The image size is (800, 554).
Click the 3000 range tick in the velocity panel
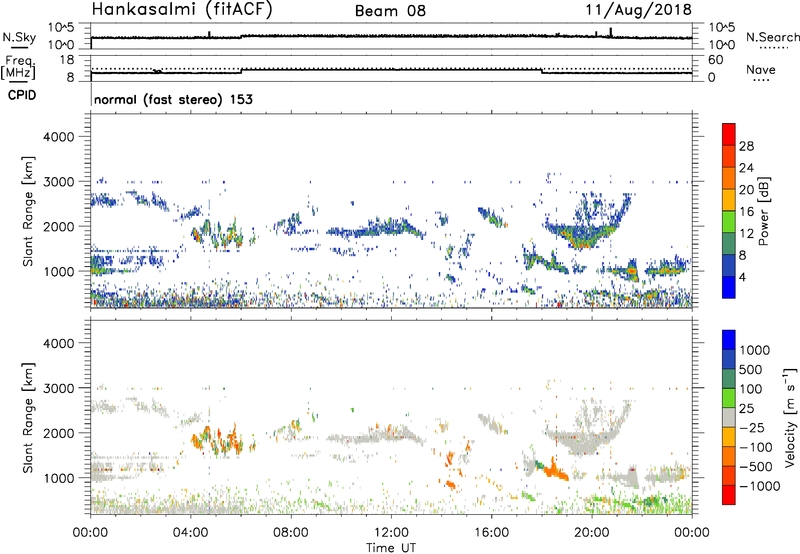click(x=59, y=388)
